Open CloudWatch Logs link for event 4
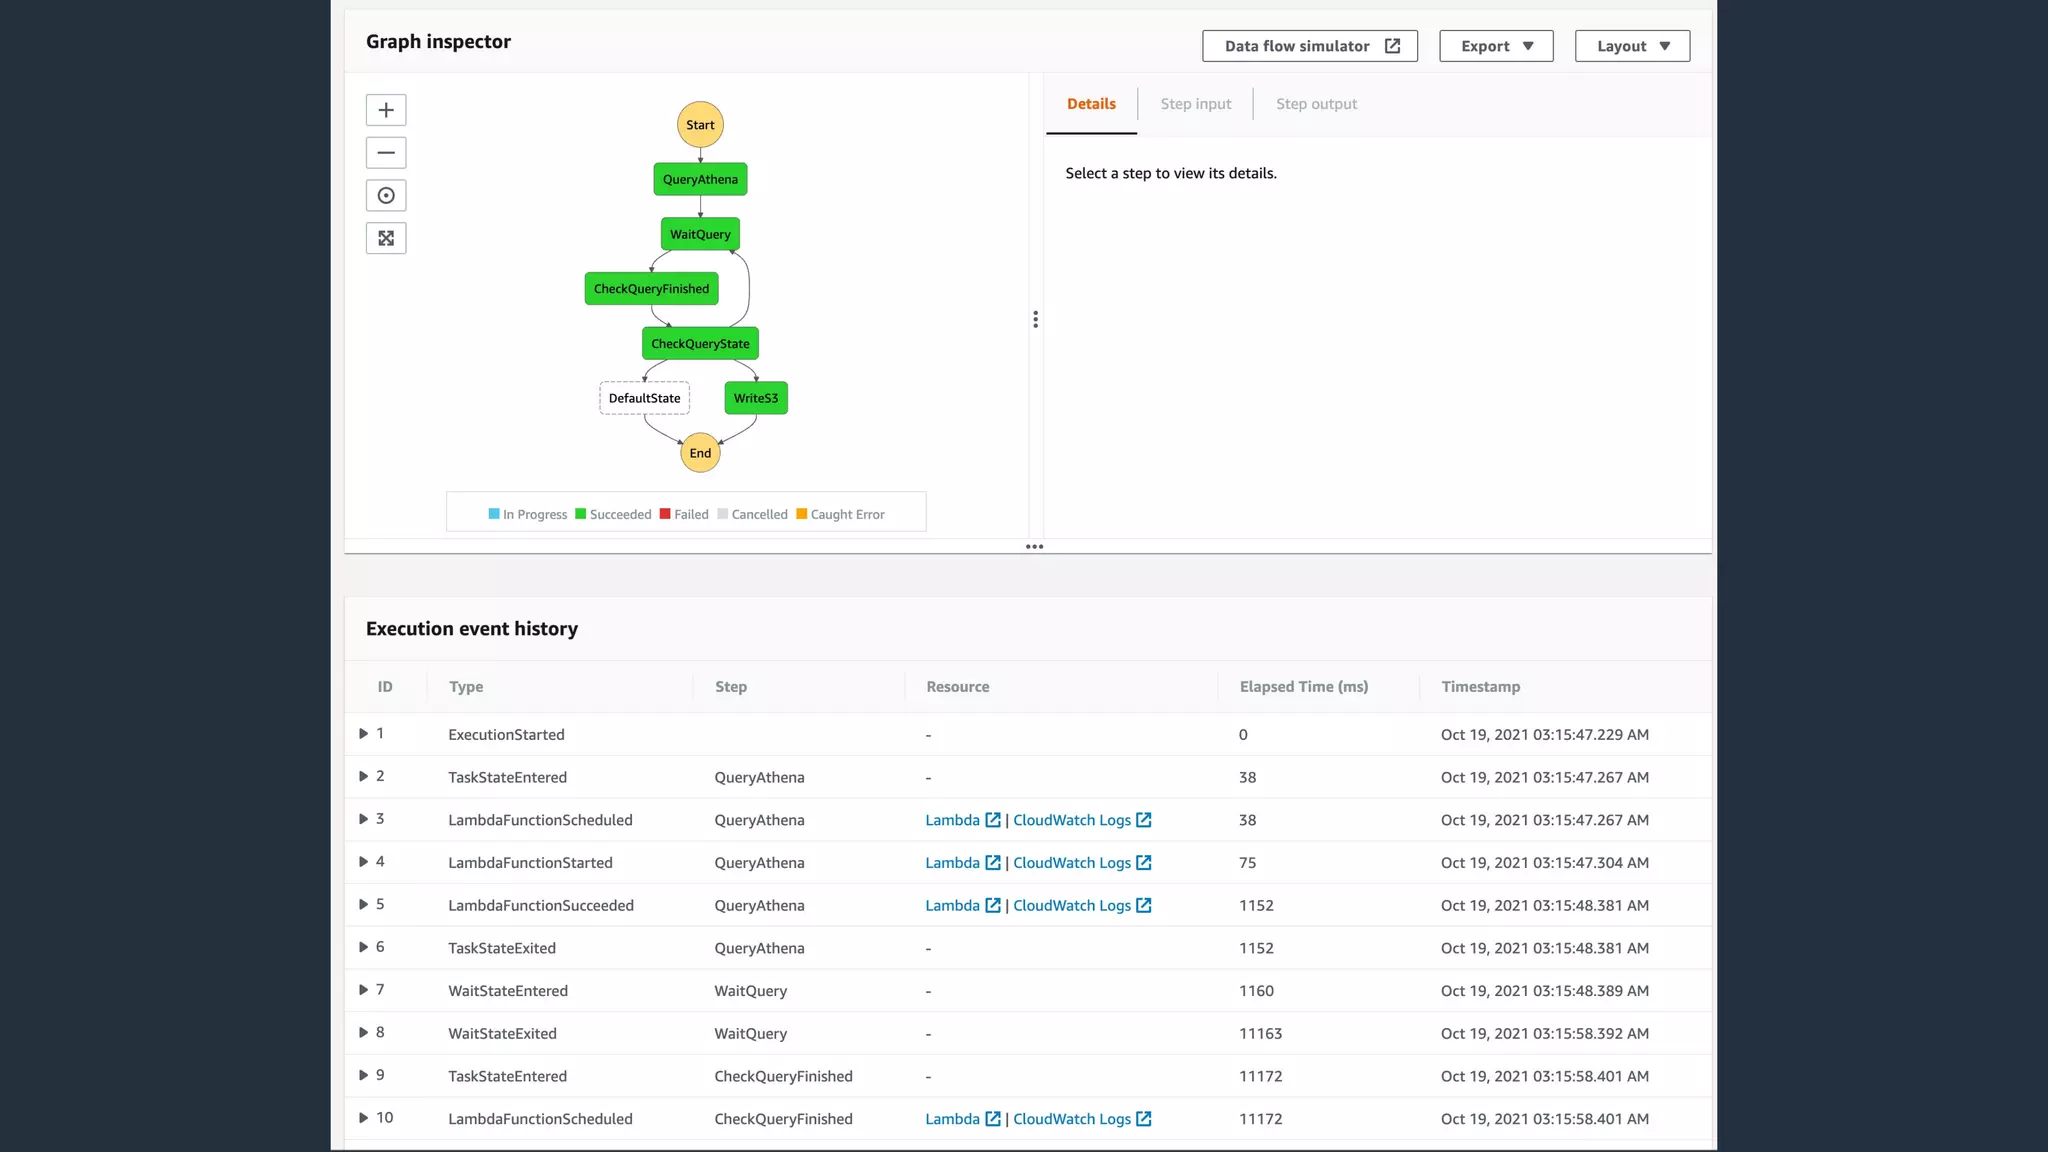The height and width of the screenshot is (1152, 2048). click(x=1072, y=863)
